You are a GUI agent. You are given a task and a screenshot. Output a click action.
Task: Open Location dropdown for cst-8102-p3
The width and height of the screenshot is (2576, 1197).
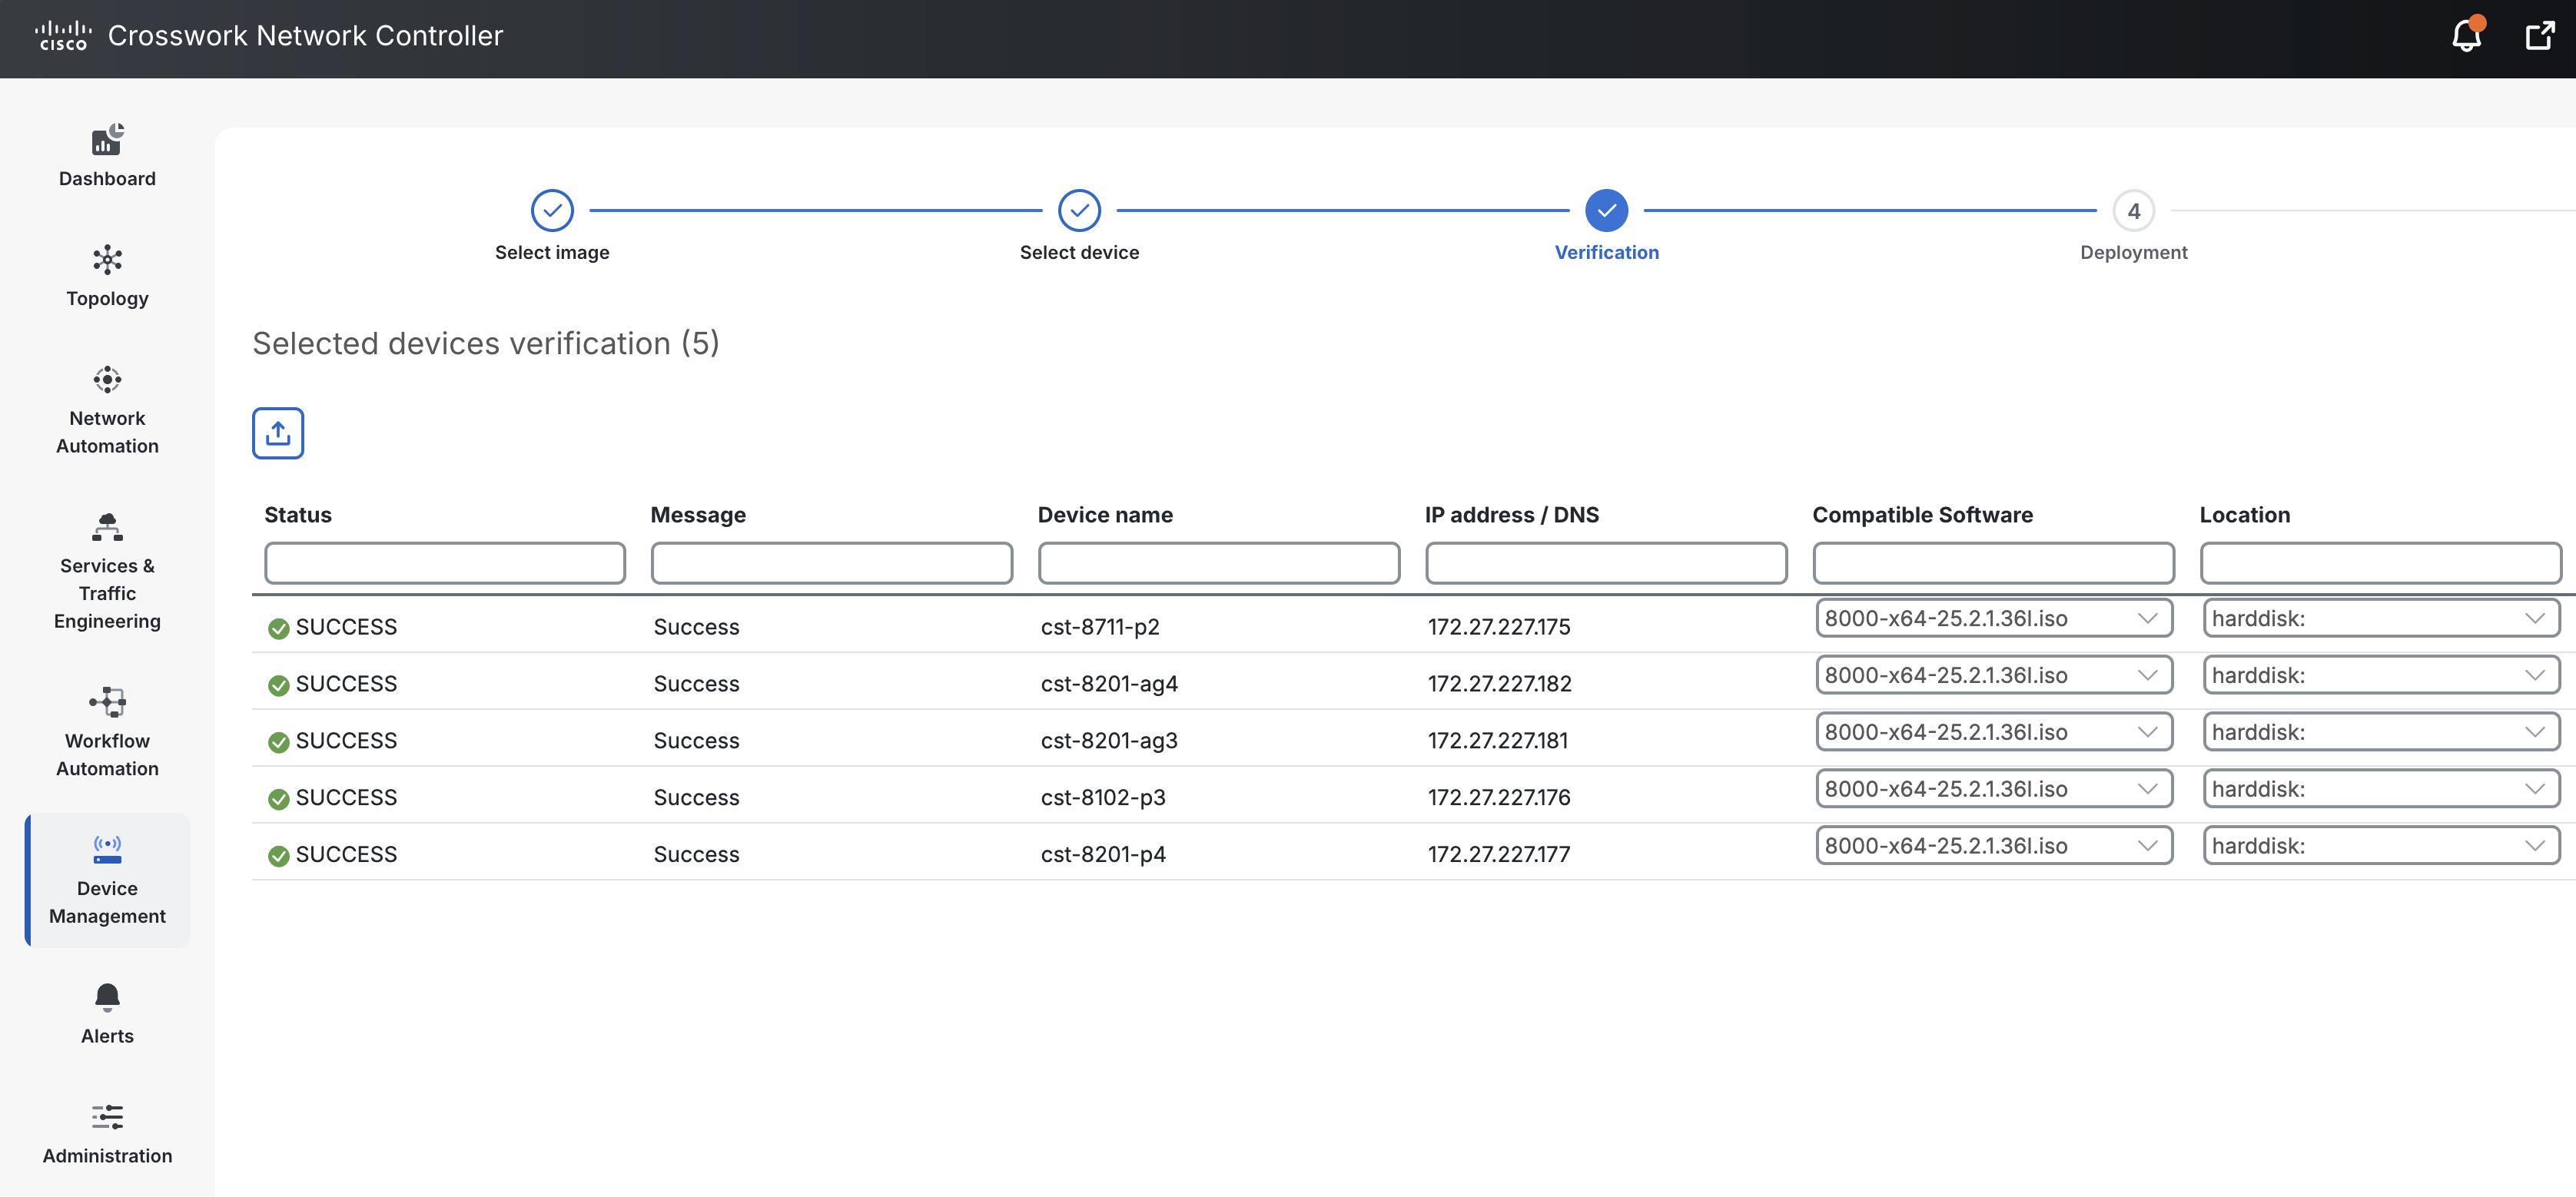click(2380, 789)
